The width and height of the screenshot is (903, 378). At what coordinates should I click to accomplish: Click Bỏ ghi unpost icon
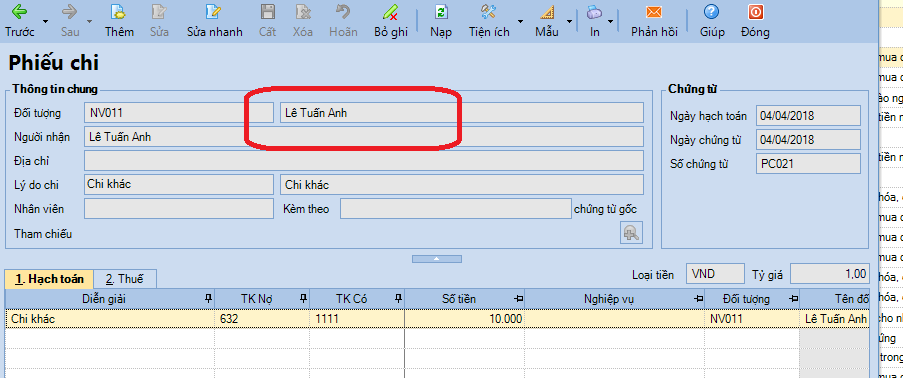(390, 12)
